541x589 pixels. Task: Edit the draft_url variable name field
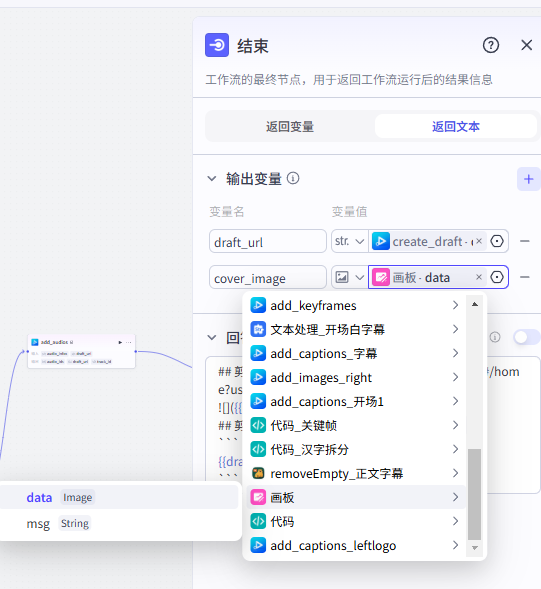point(267,241)
